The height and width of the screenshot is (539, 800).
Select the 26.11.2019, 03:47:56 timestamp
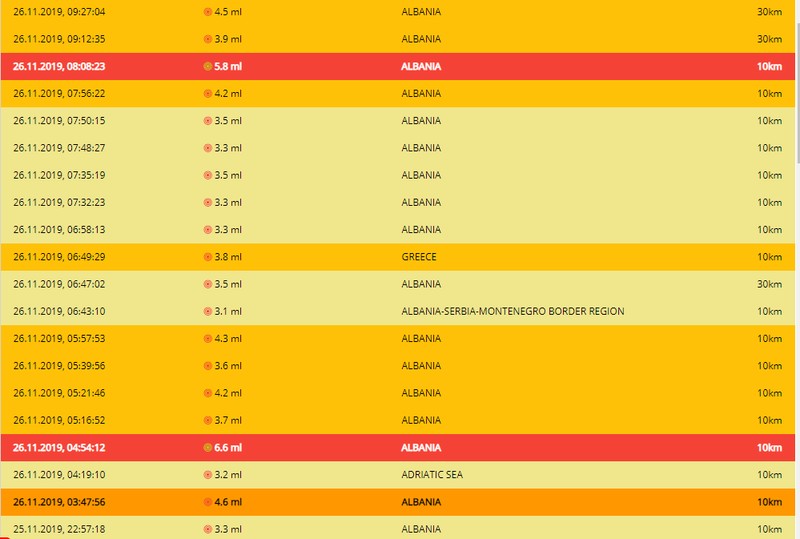click(59, 502)
